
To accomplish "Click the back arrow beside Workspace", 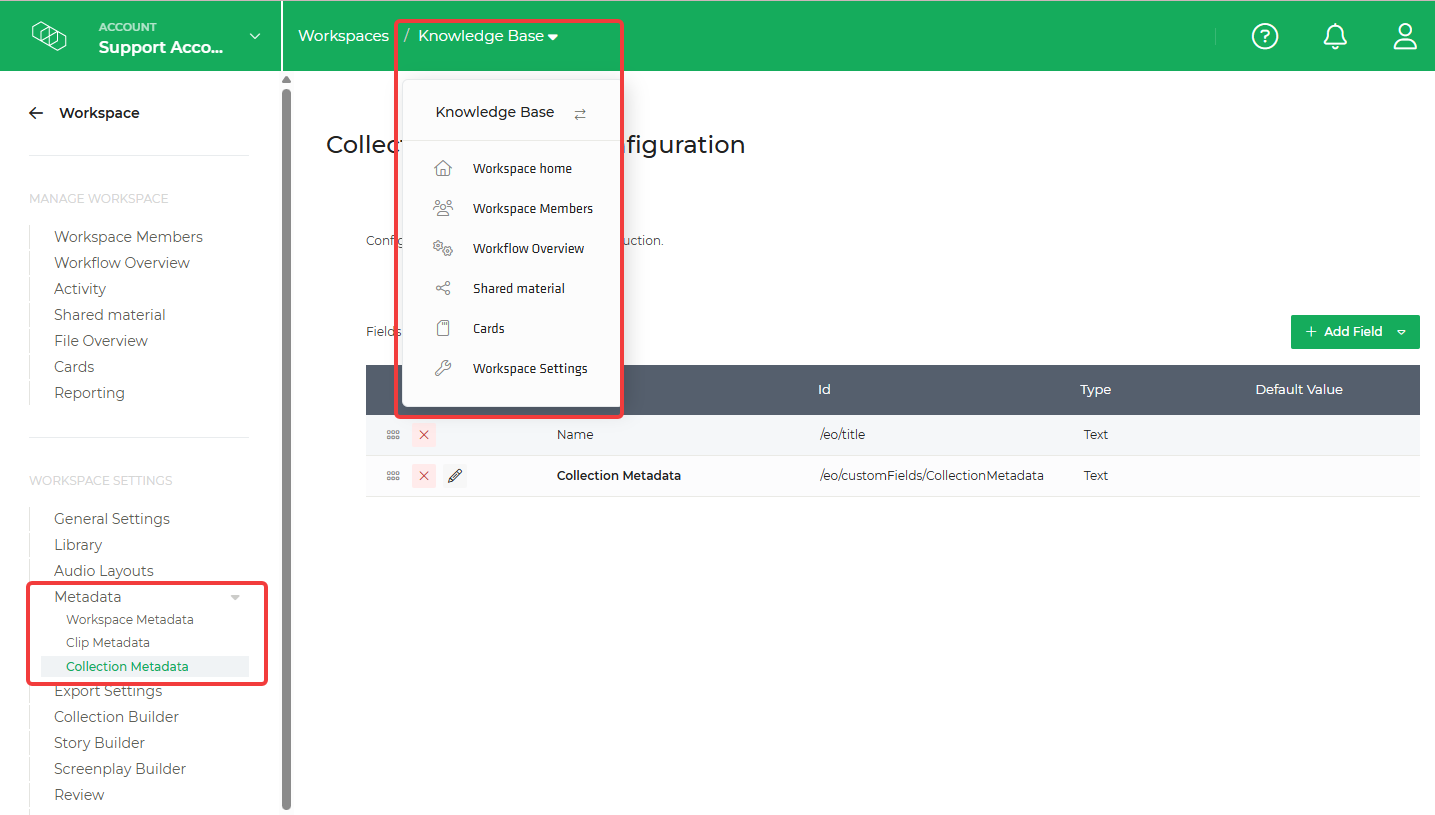I will coord(36,113).
